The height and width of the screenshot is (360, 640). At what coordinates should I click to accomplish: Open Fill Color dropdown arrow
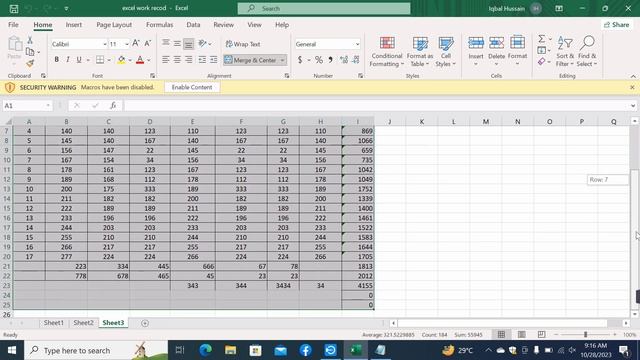[x=130, y=60]
